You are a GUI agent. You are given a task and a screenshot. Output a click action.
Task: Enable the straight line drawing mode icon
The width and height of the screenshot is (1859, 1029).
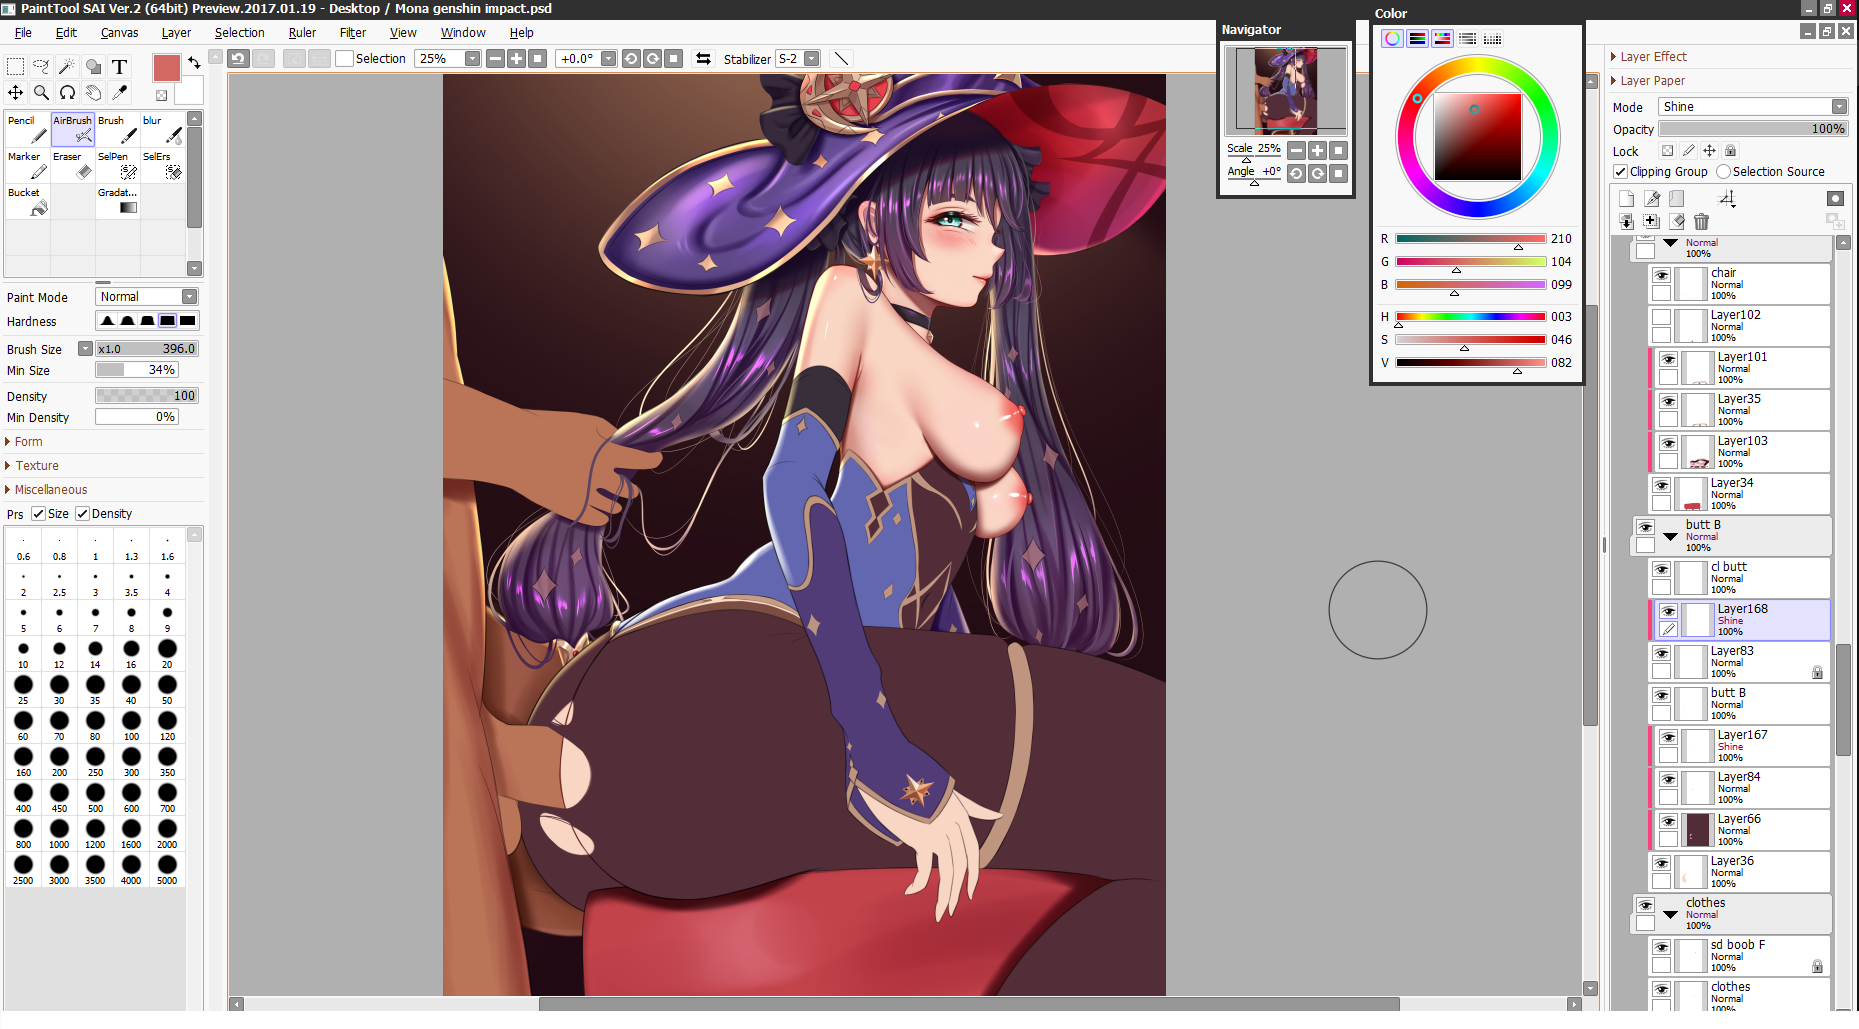842,58
